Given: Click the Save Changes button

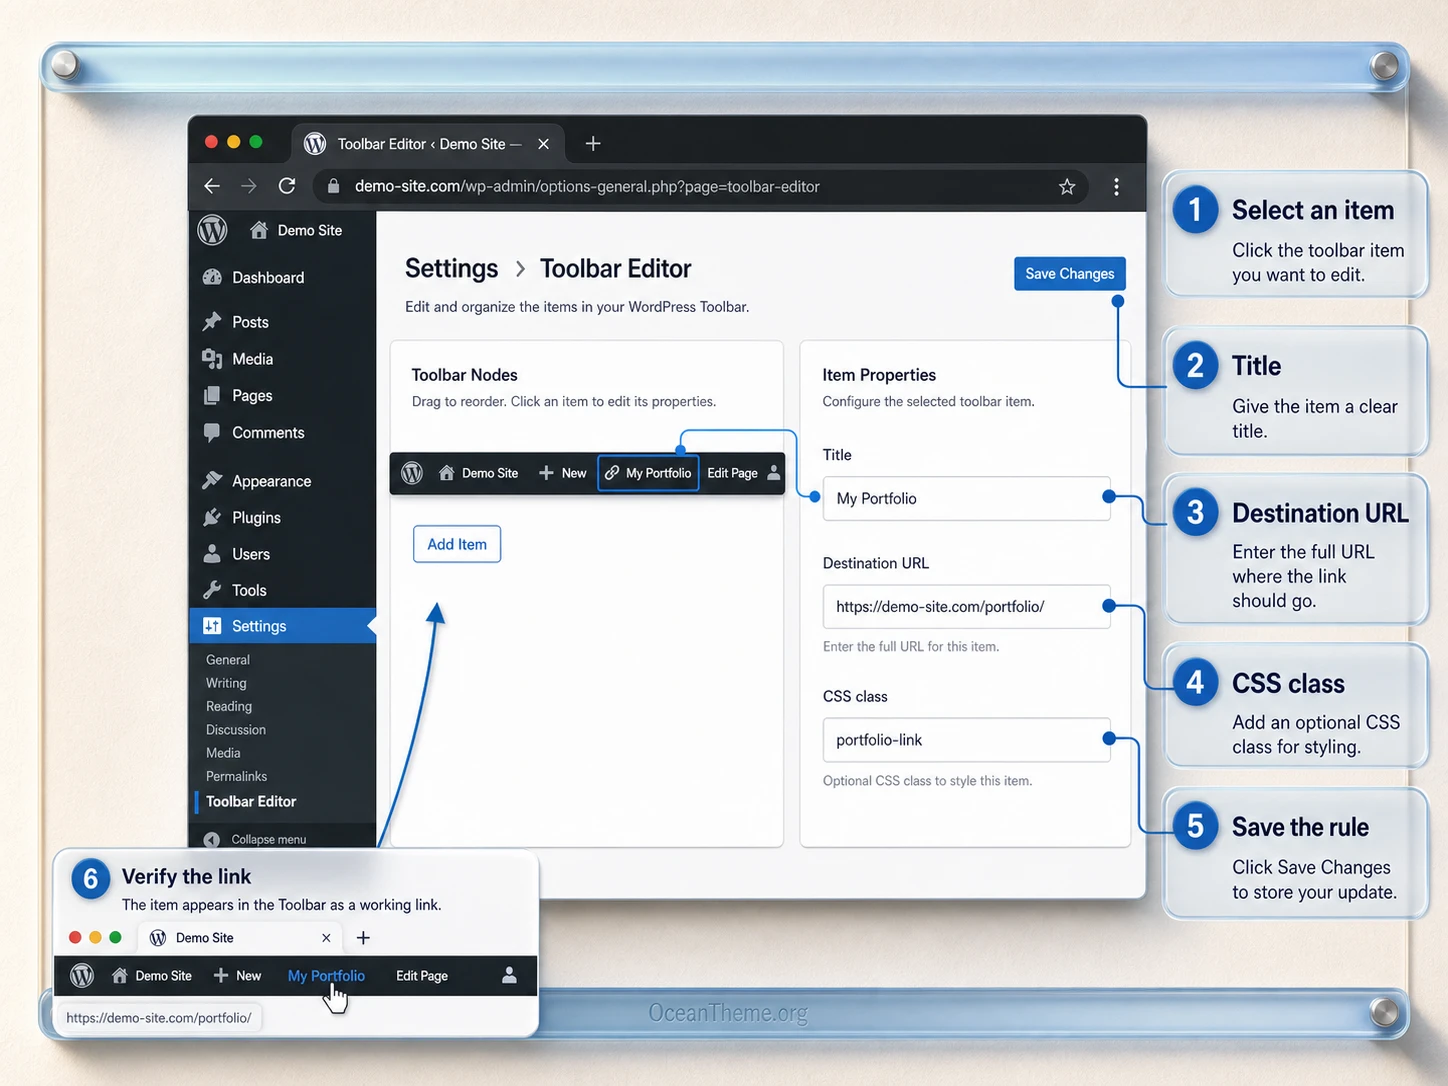Looking at the screenshot, I should pos(1070,274).
